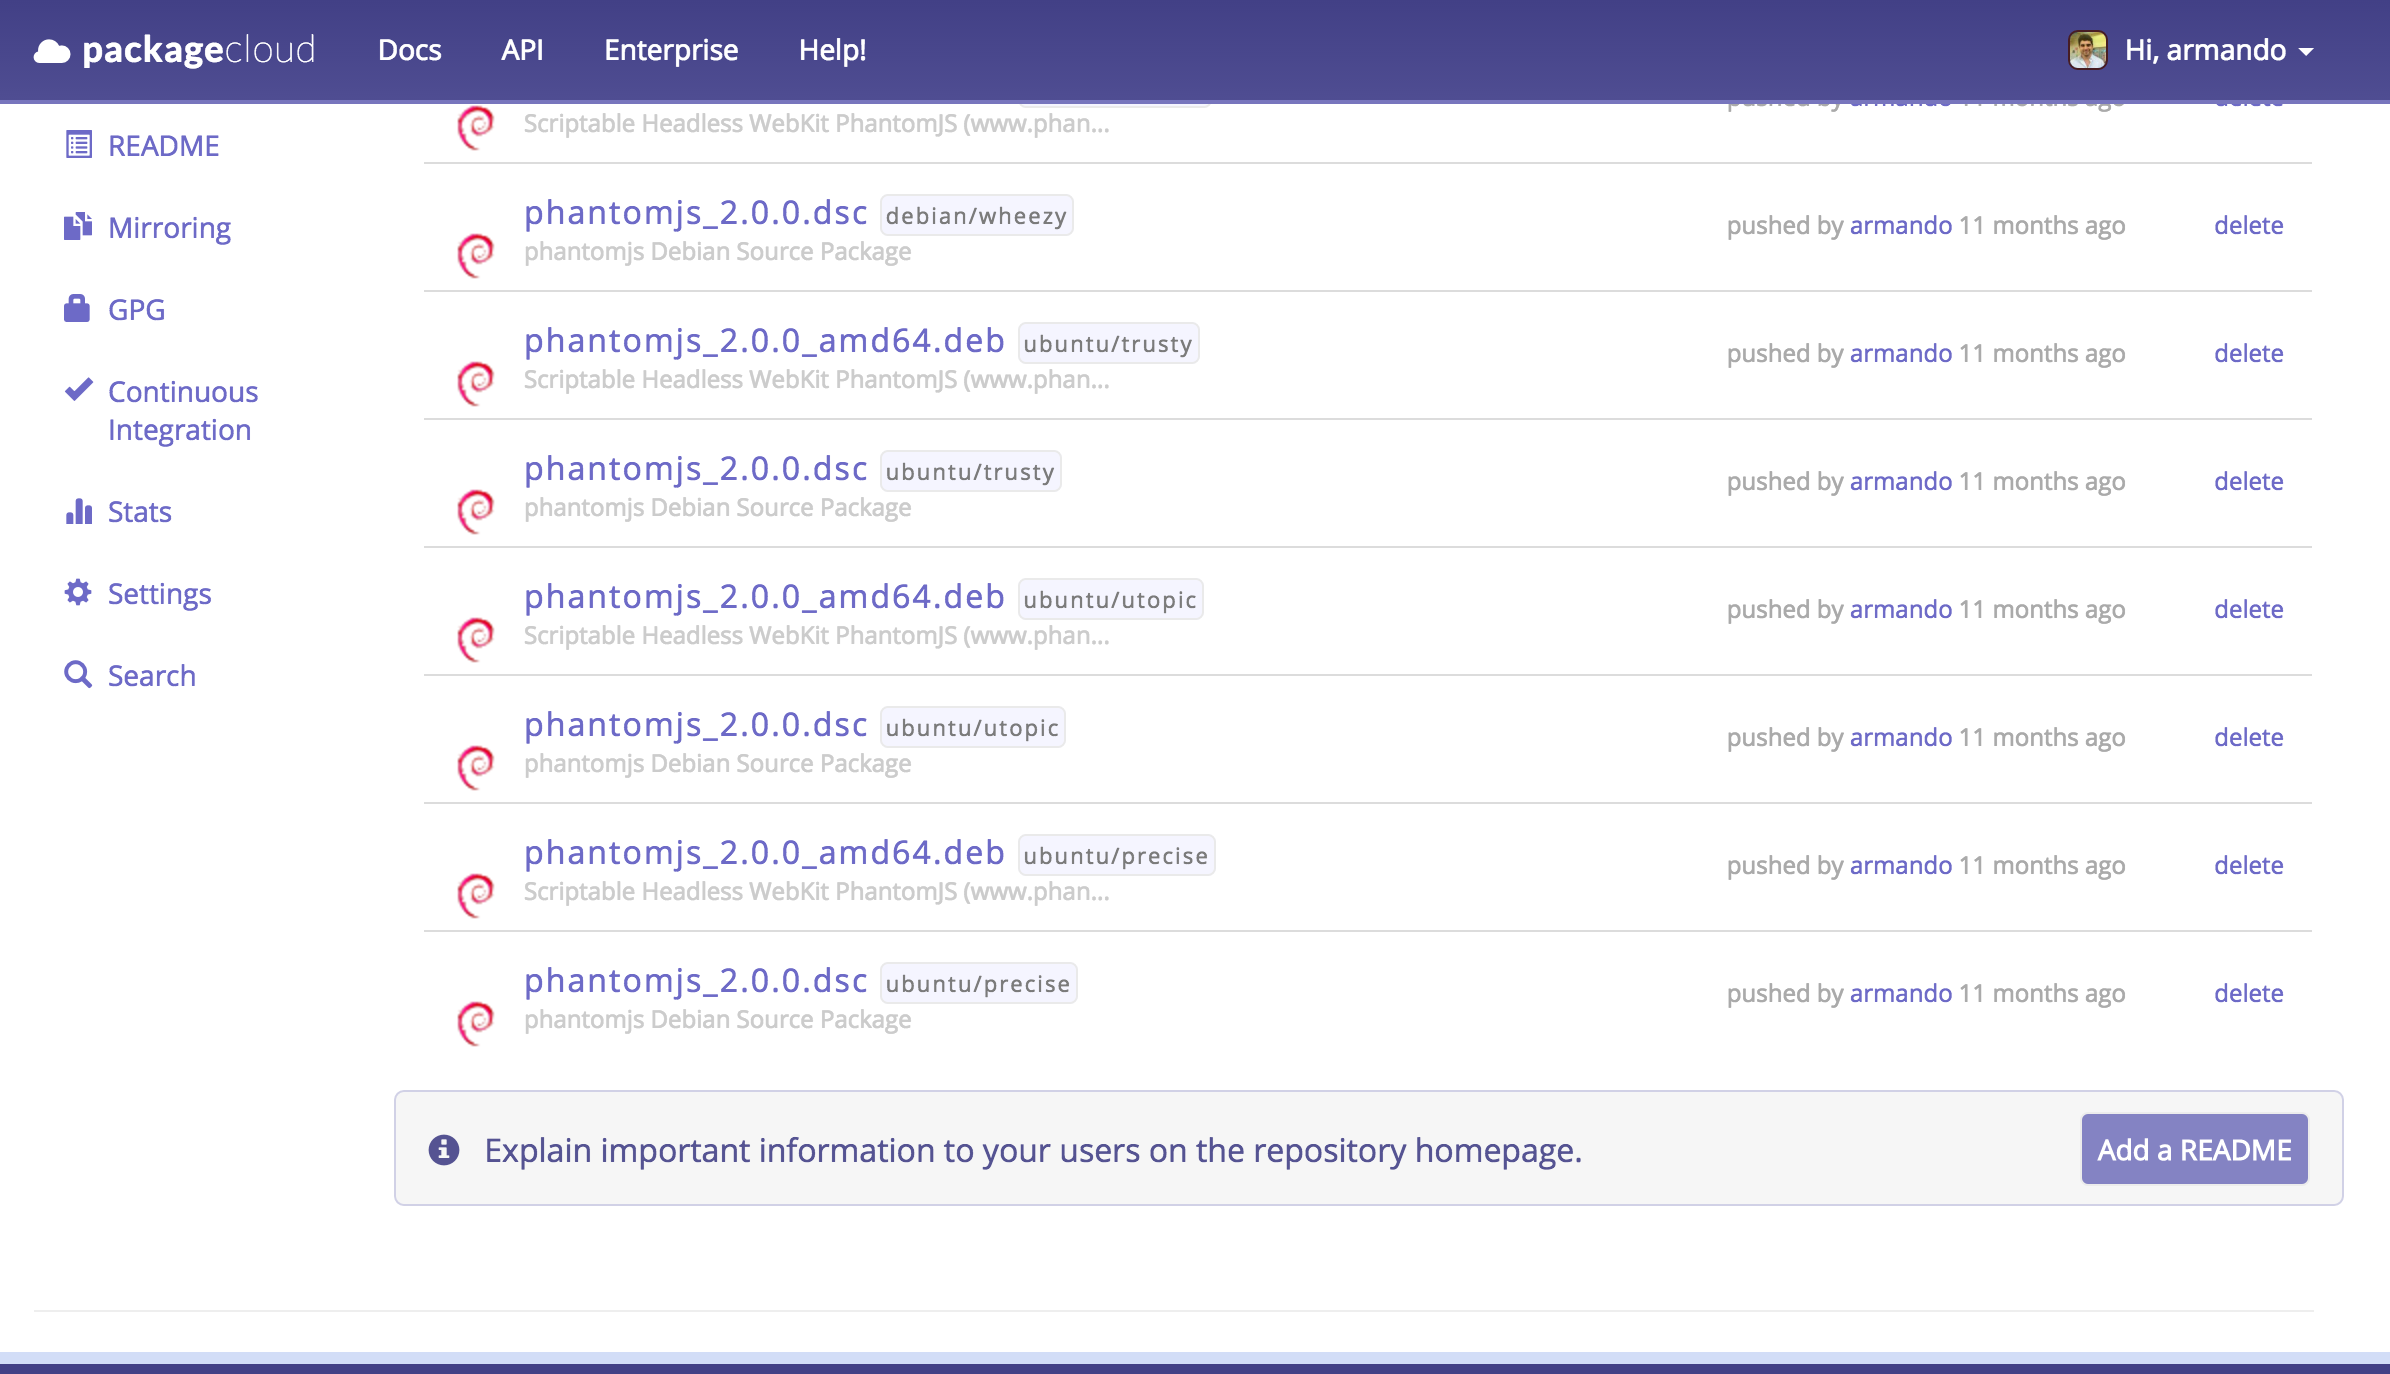
Task: Delete the ubuntu/trusty dsc package
Action: point(2248,481)
